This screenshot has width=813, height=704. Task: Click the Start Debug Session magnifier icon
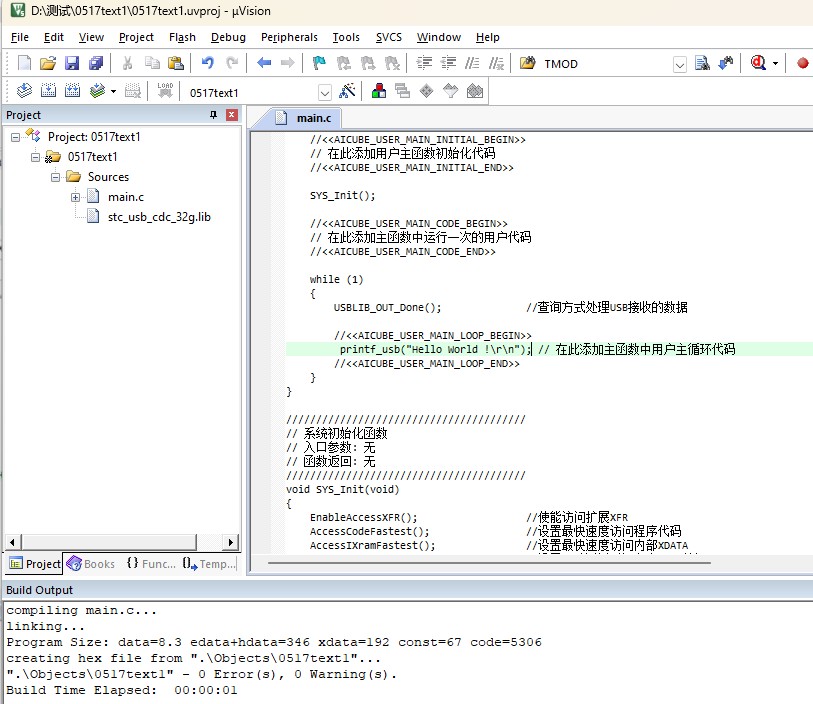pyautogui.click(x=758, y=63)
